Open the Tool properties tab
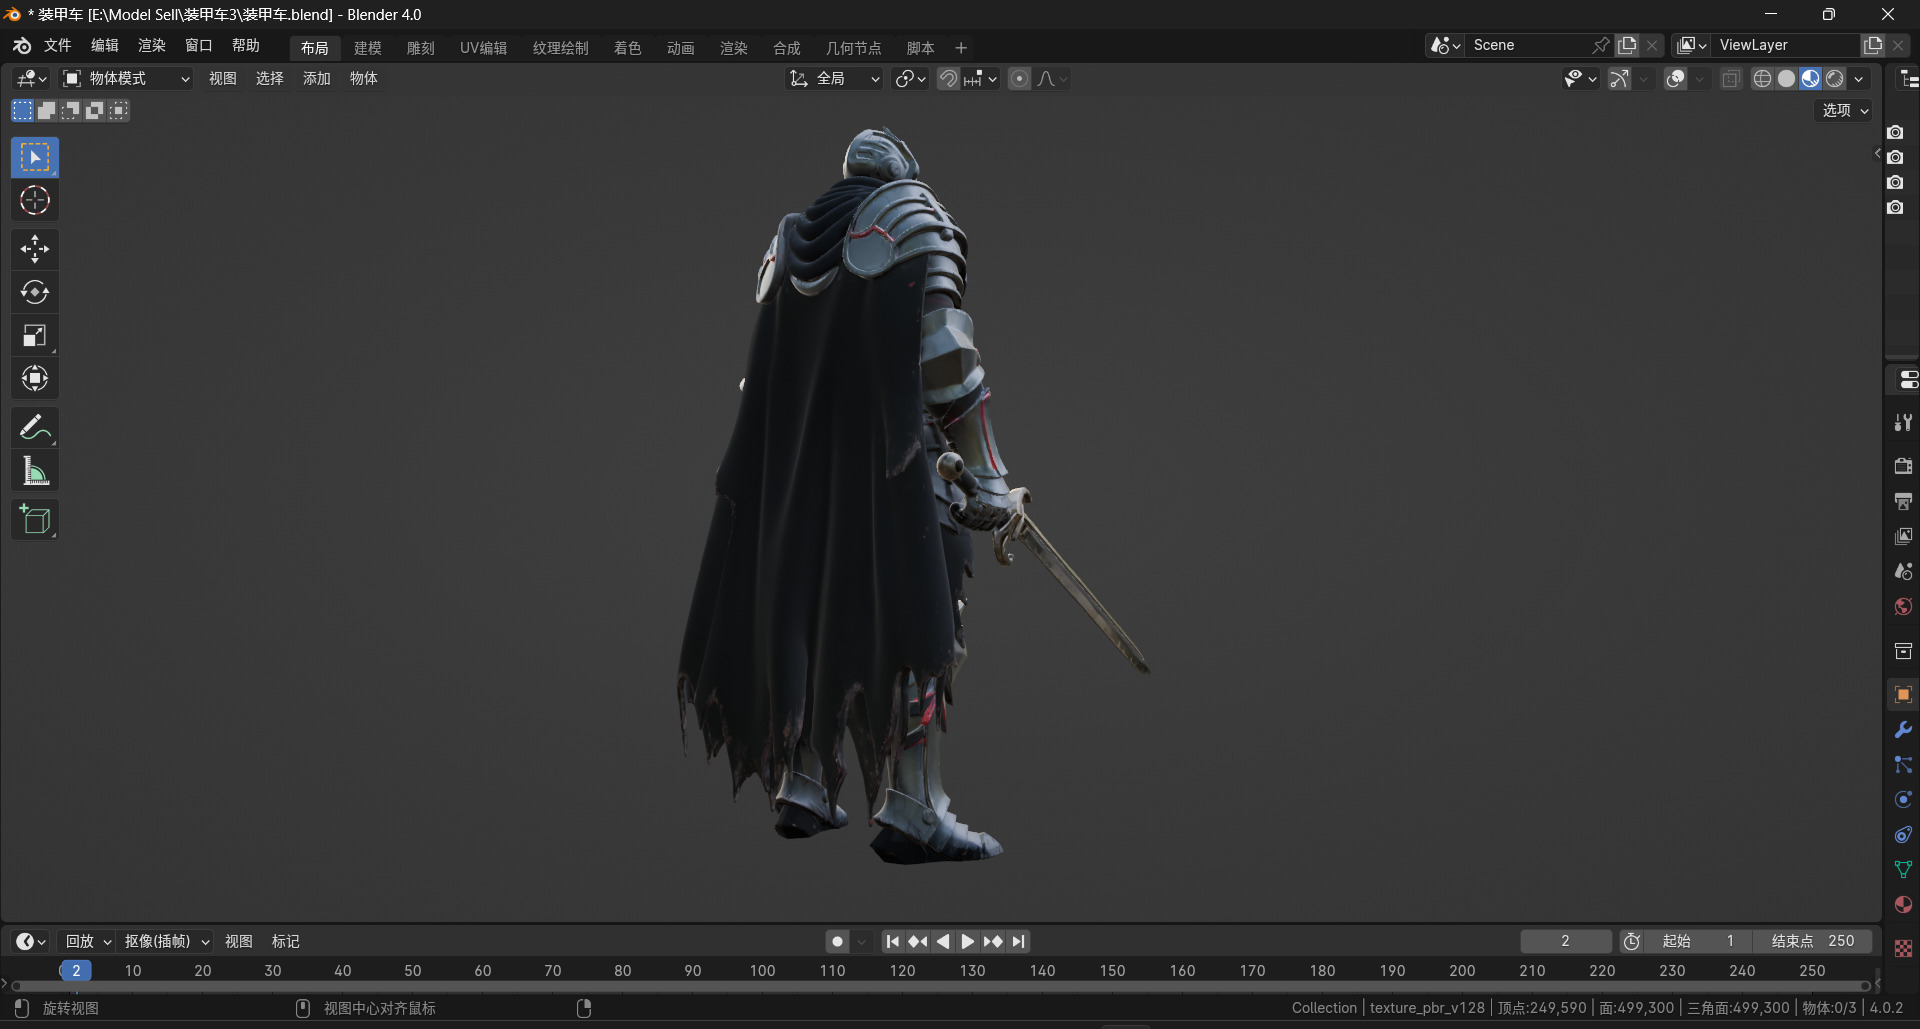Screen dimensions: 1920x1029 tap(1903, 423)
